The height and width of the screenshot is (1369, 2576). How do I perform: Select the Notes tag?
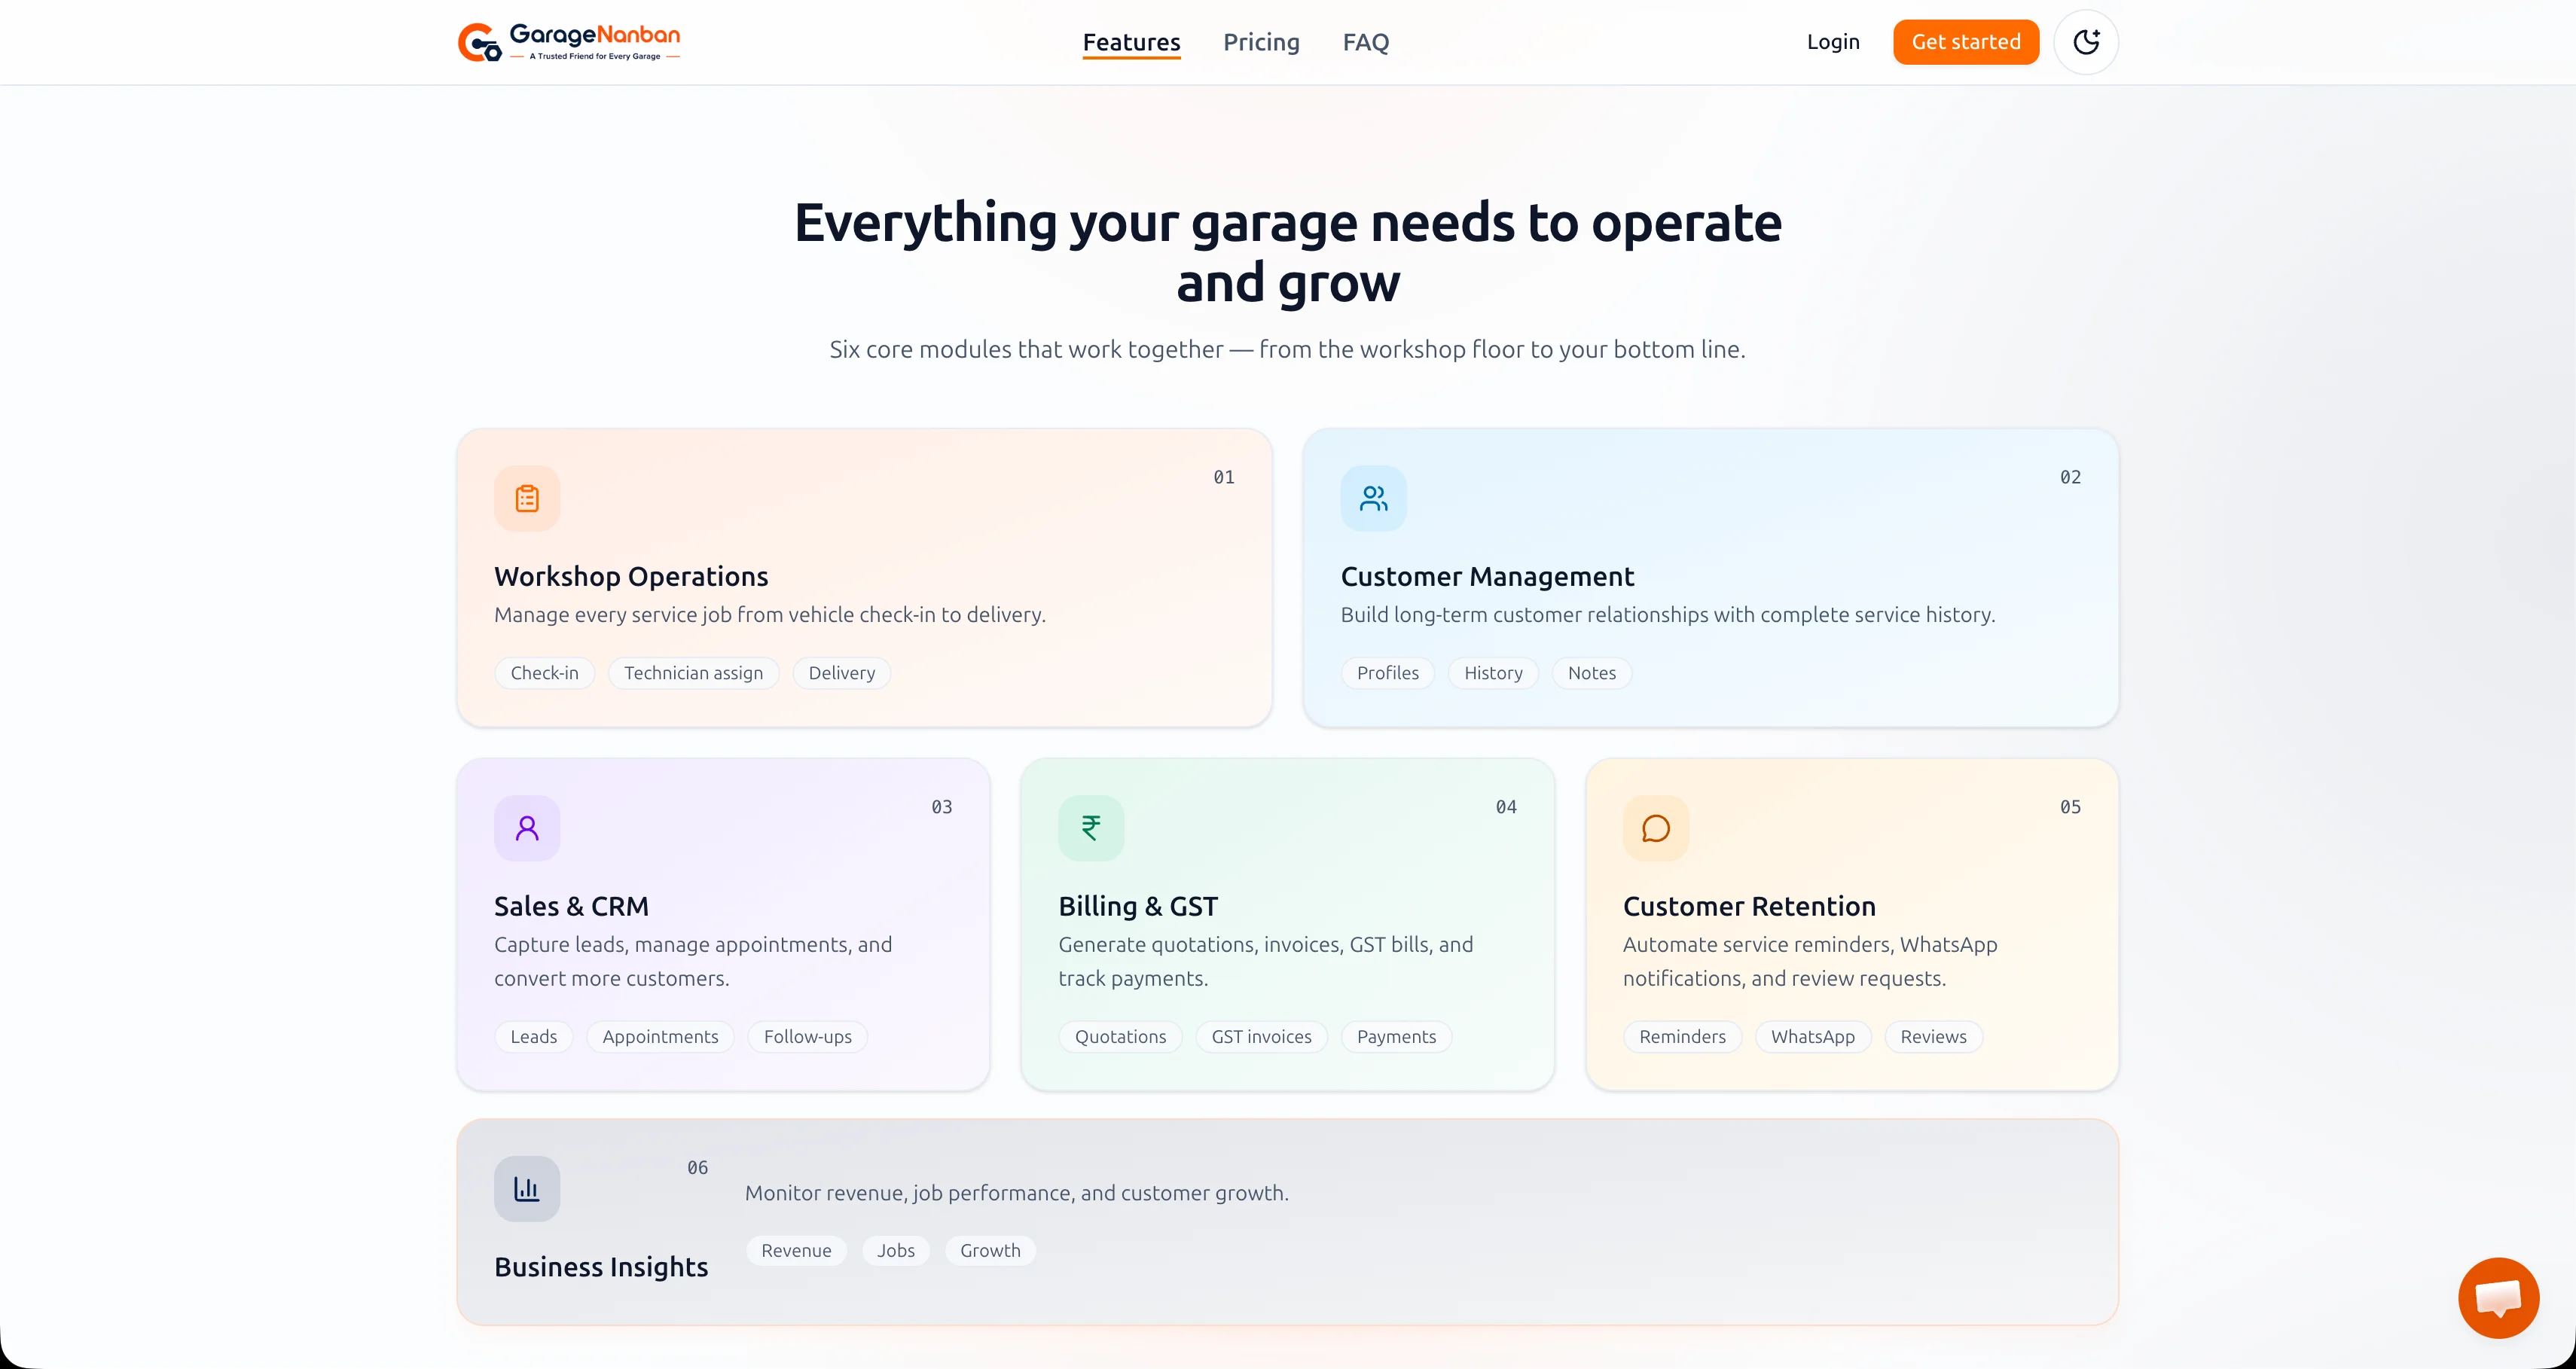(1591, 673)
